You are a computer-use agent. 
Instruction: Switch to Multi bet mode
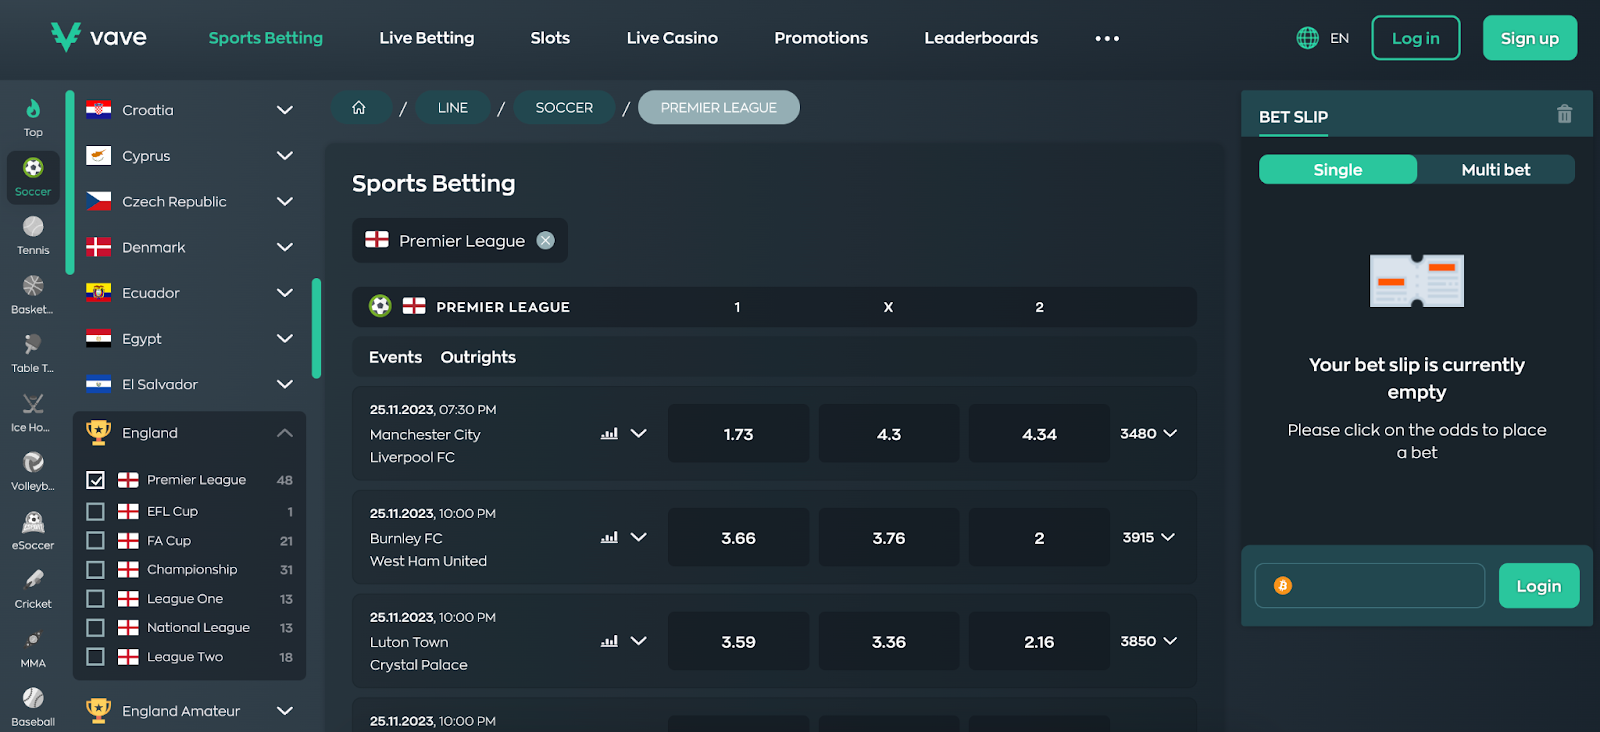click(x=1496, y=169)
